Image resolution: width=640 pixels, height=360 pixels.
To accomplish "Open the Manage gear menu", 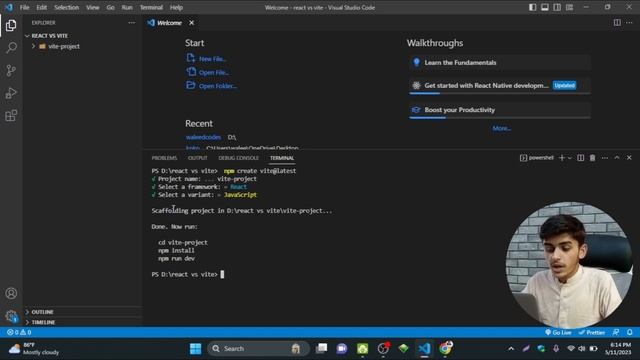I will [11, 316].
